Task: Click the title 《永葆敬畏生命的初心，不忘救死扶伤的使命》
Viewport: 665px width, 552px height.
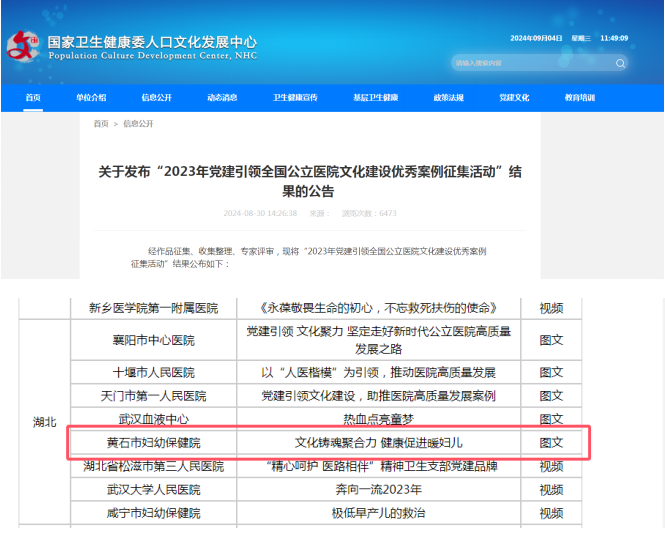Action: 378,308
